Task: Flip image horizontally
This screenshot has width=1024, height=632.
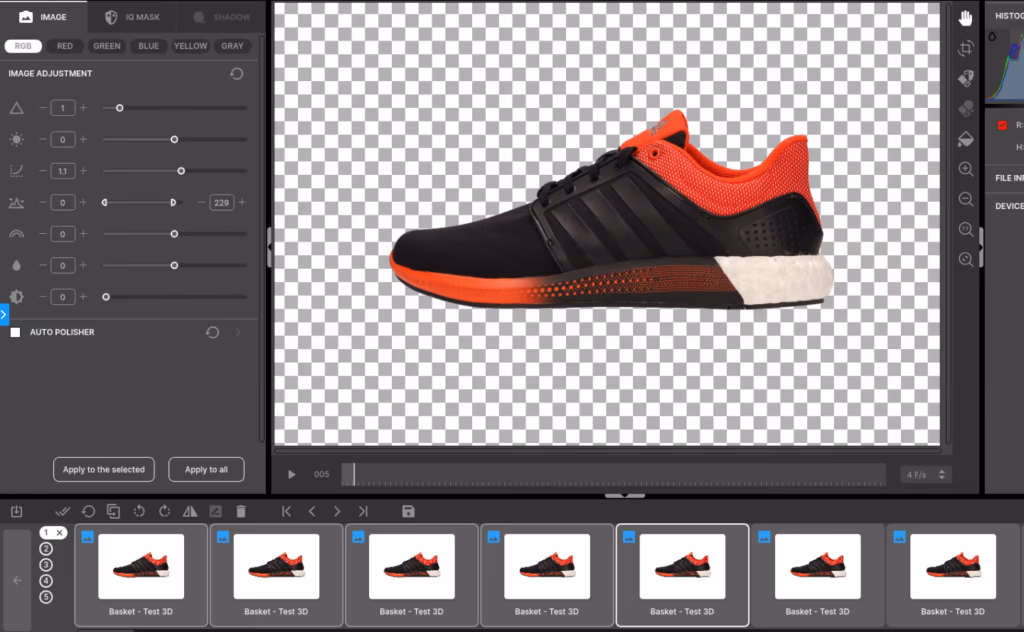Action: [x=190, y=511]
